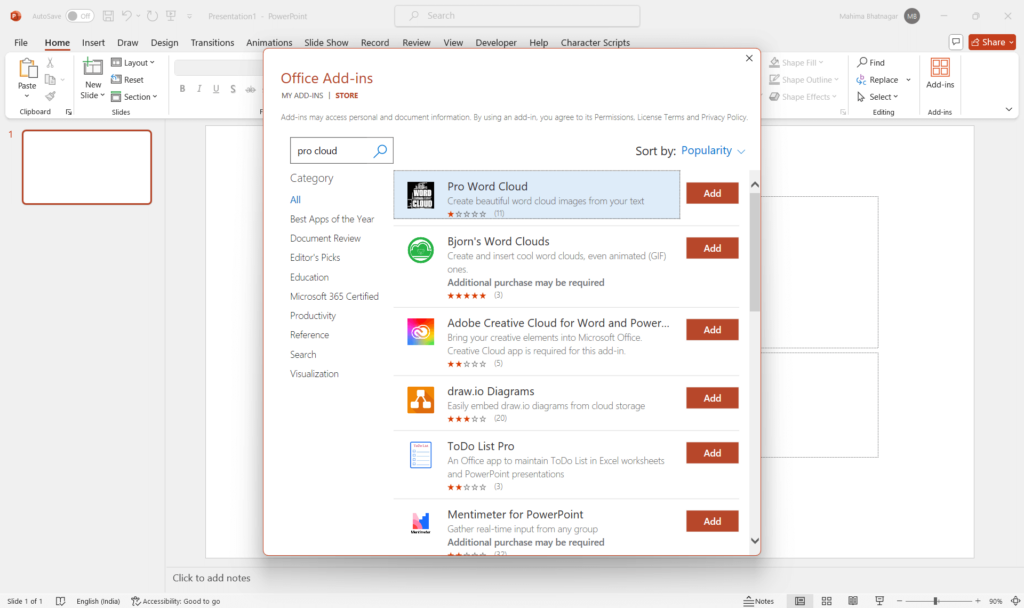Open the MY ADD-INS tab
Image resolution: width=1024 pixels, height=608 pixels.
[303, 95]
